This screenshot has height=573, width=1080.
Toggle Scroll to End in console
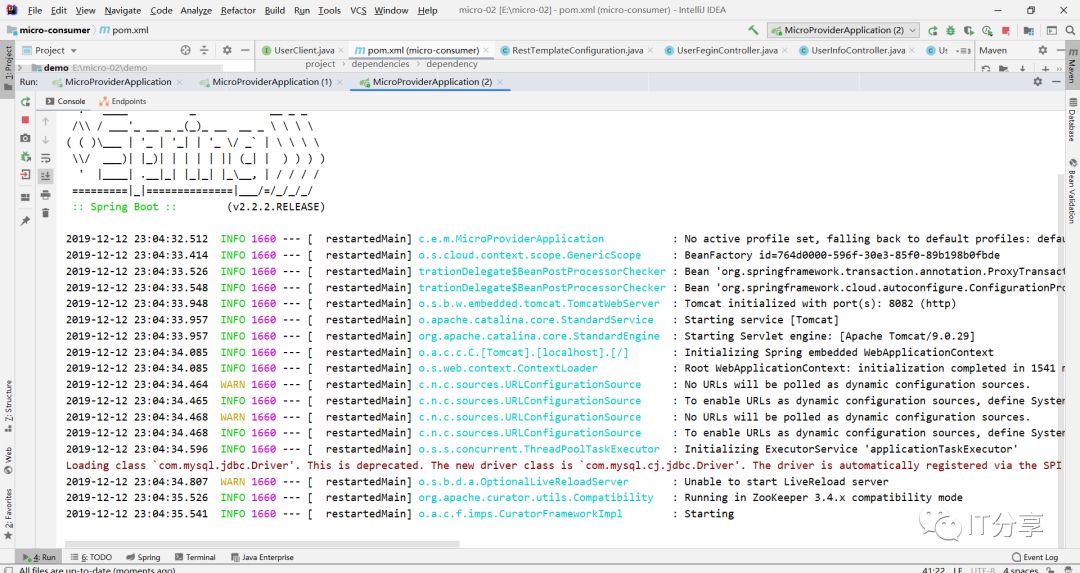click(45, 176)
